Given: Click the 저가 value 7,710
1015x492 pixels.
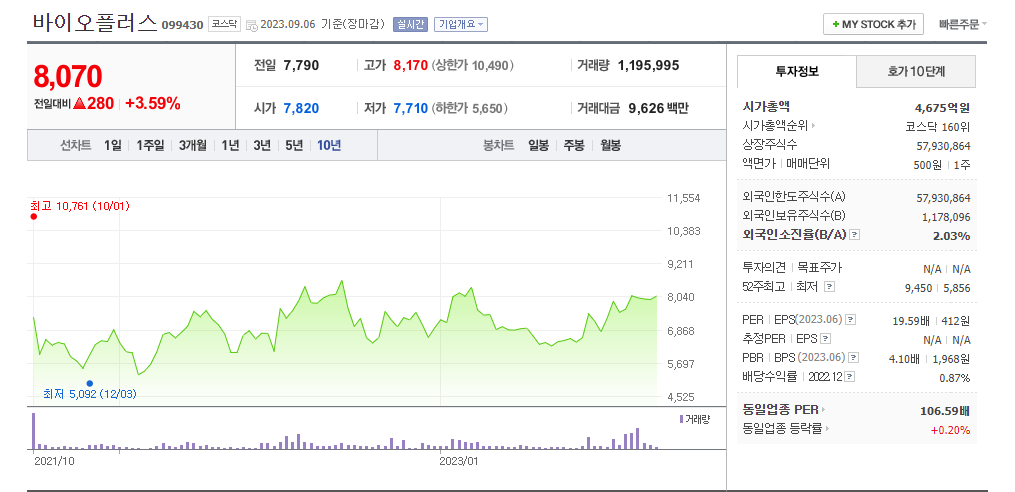Looking at the screenshot, I should (410, 108).
